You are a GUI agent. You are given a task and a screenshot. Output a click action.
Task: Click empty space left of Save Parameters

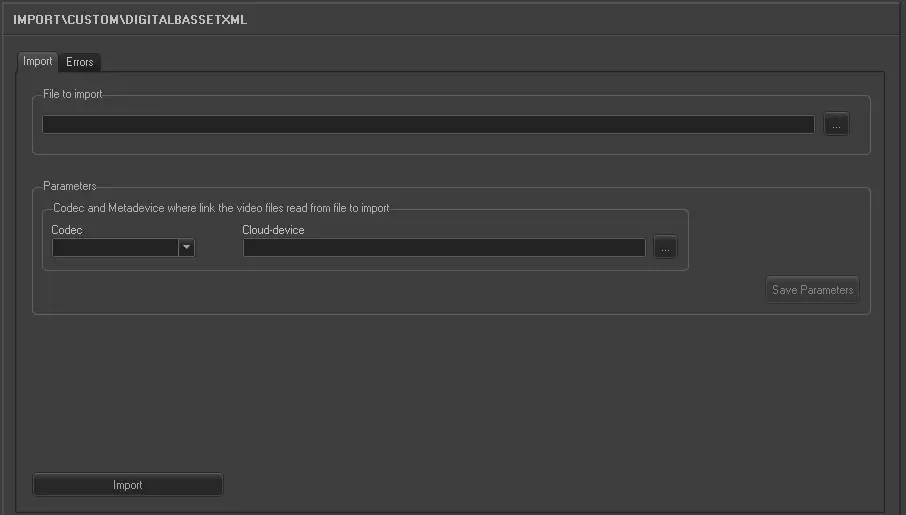[x=400, y=291]
